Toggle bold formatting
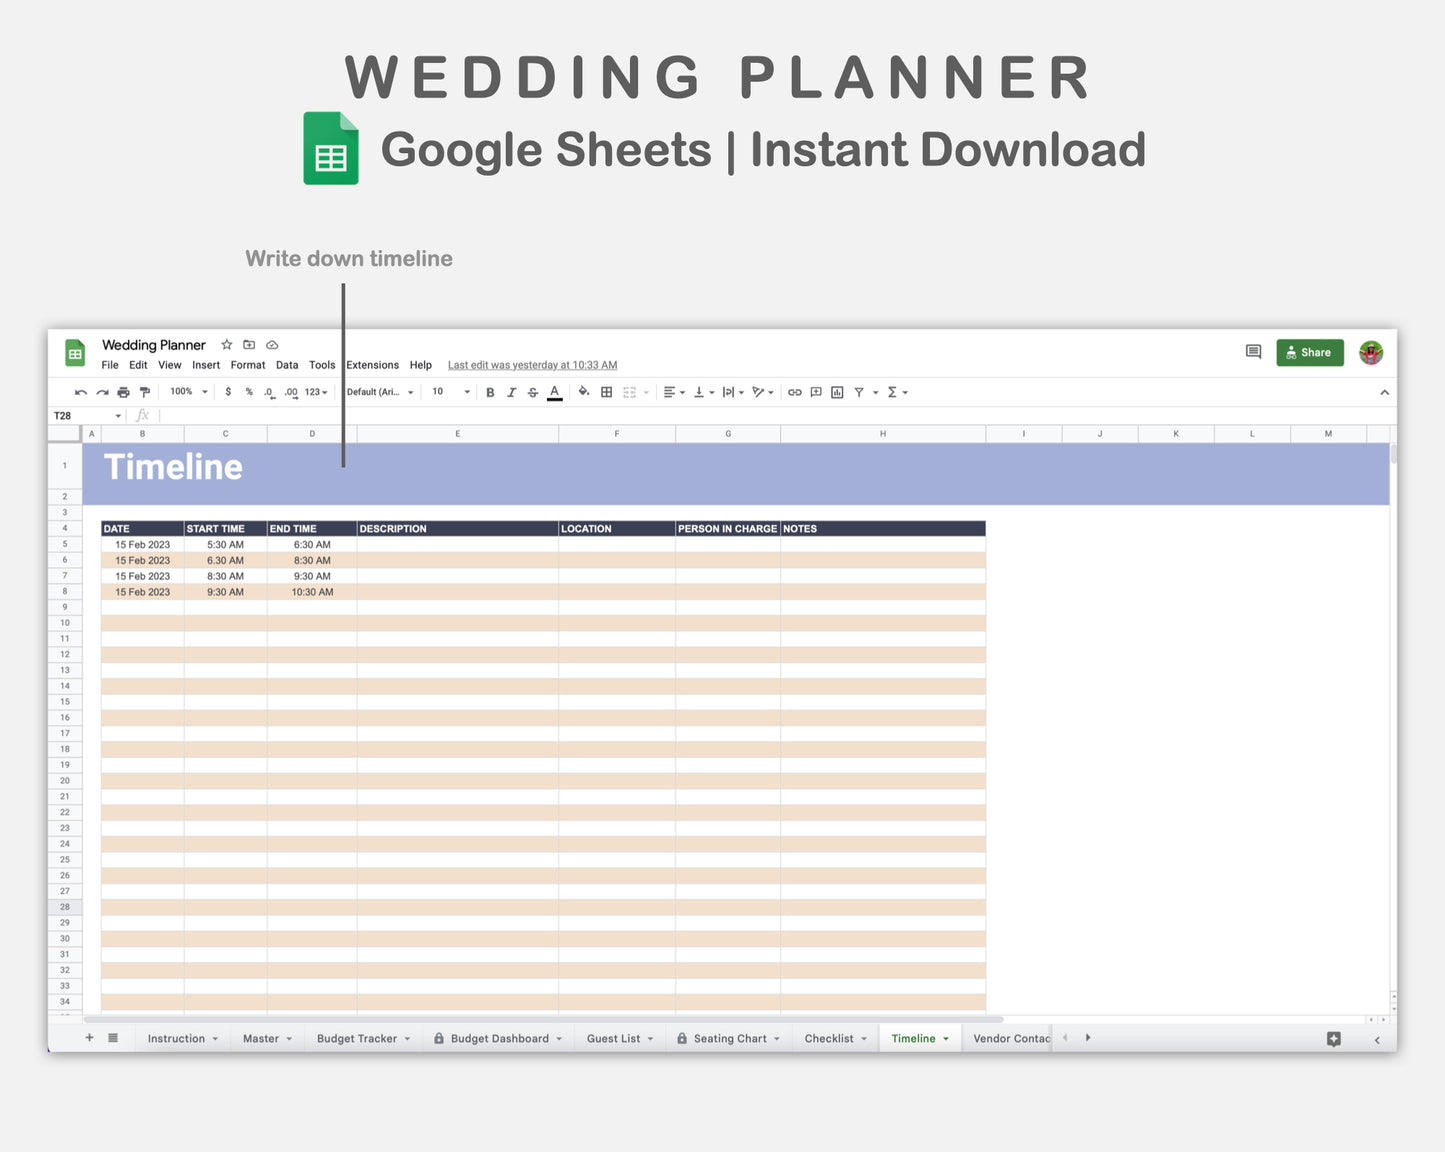Image resolution: width=1445 pixels, height=1152 pixels. tap(490, 392)
